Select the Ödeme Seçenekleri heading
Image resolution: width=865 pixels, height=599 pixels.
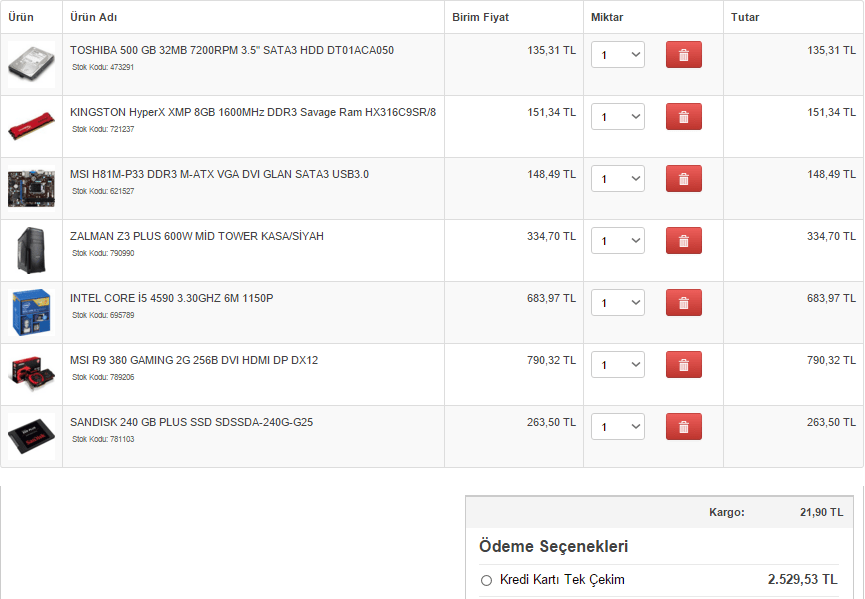click(x=553, y=547)
